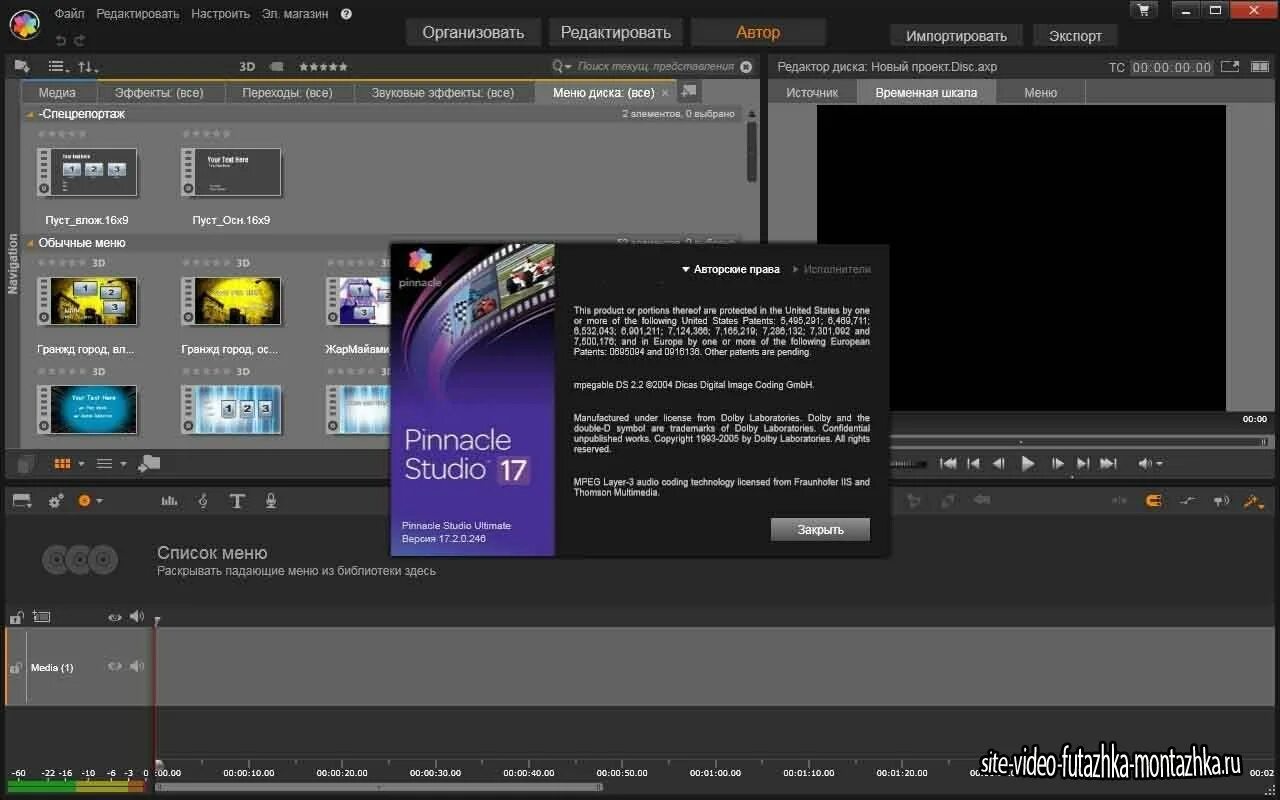
Task: Open the shopping cart icon
Action: (x=1143, y=10)
